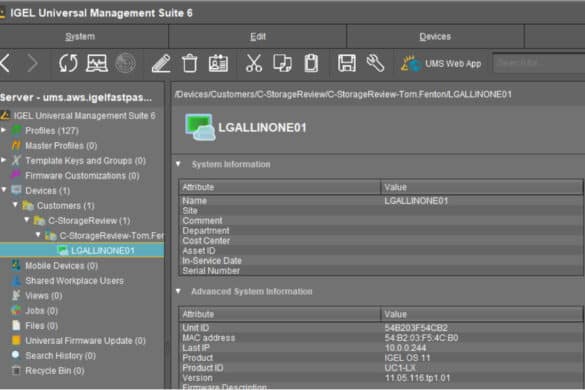Launch the UMS Web App button
The height and width of the screenshot is (390, 585).
click(x=441, y=63)
